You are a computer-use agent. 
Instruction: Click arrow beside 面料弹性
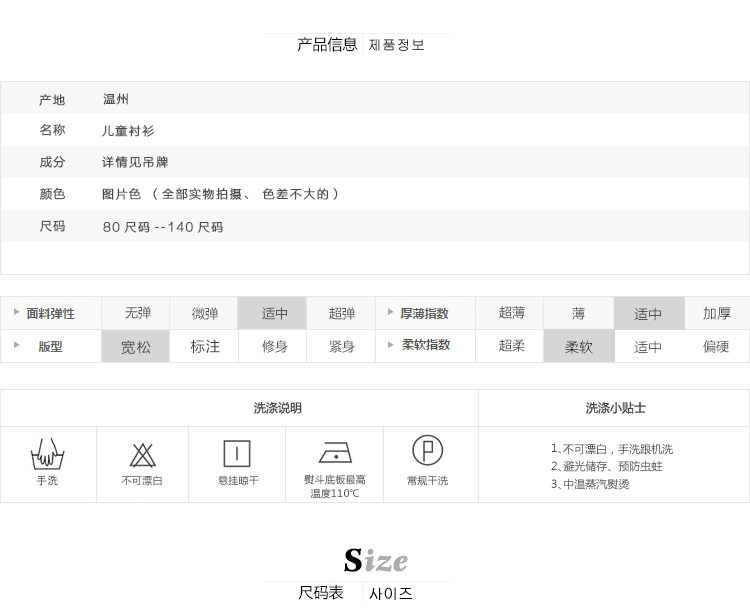(17, 312)
